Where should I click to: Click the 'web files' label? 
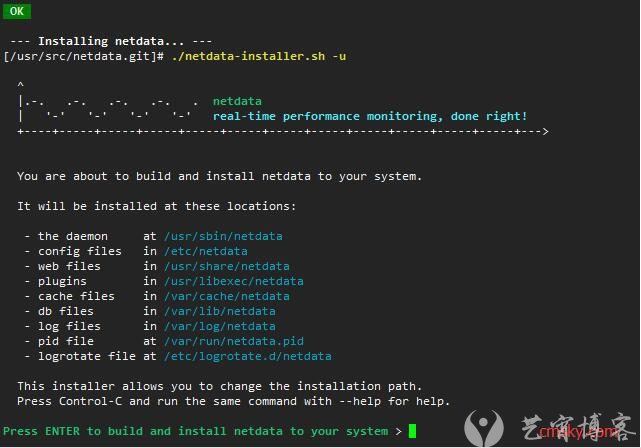[x=69, y=266]
